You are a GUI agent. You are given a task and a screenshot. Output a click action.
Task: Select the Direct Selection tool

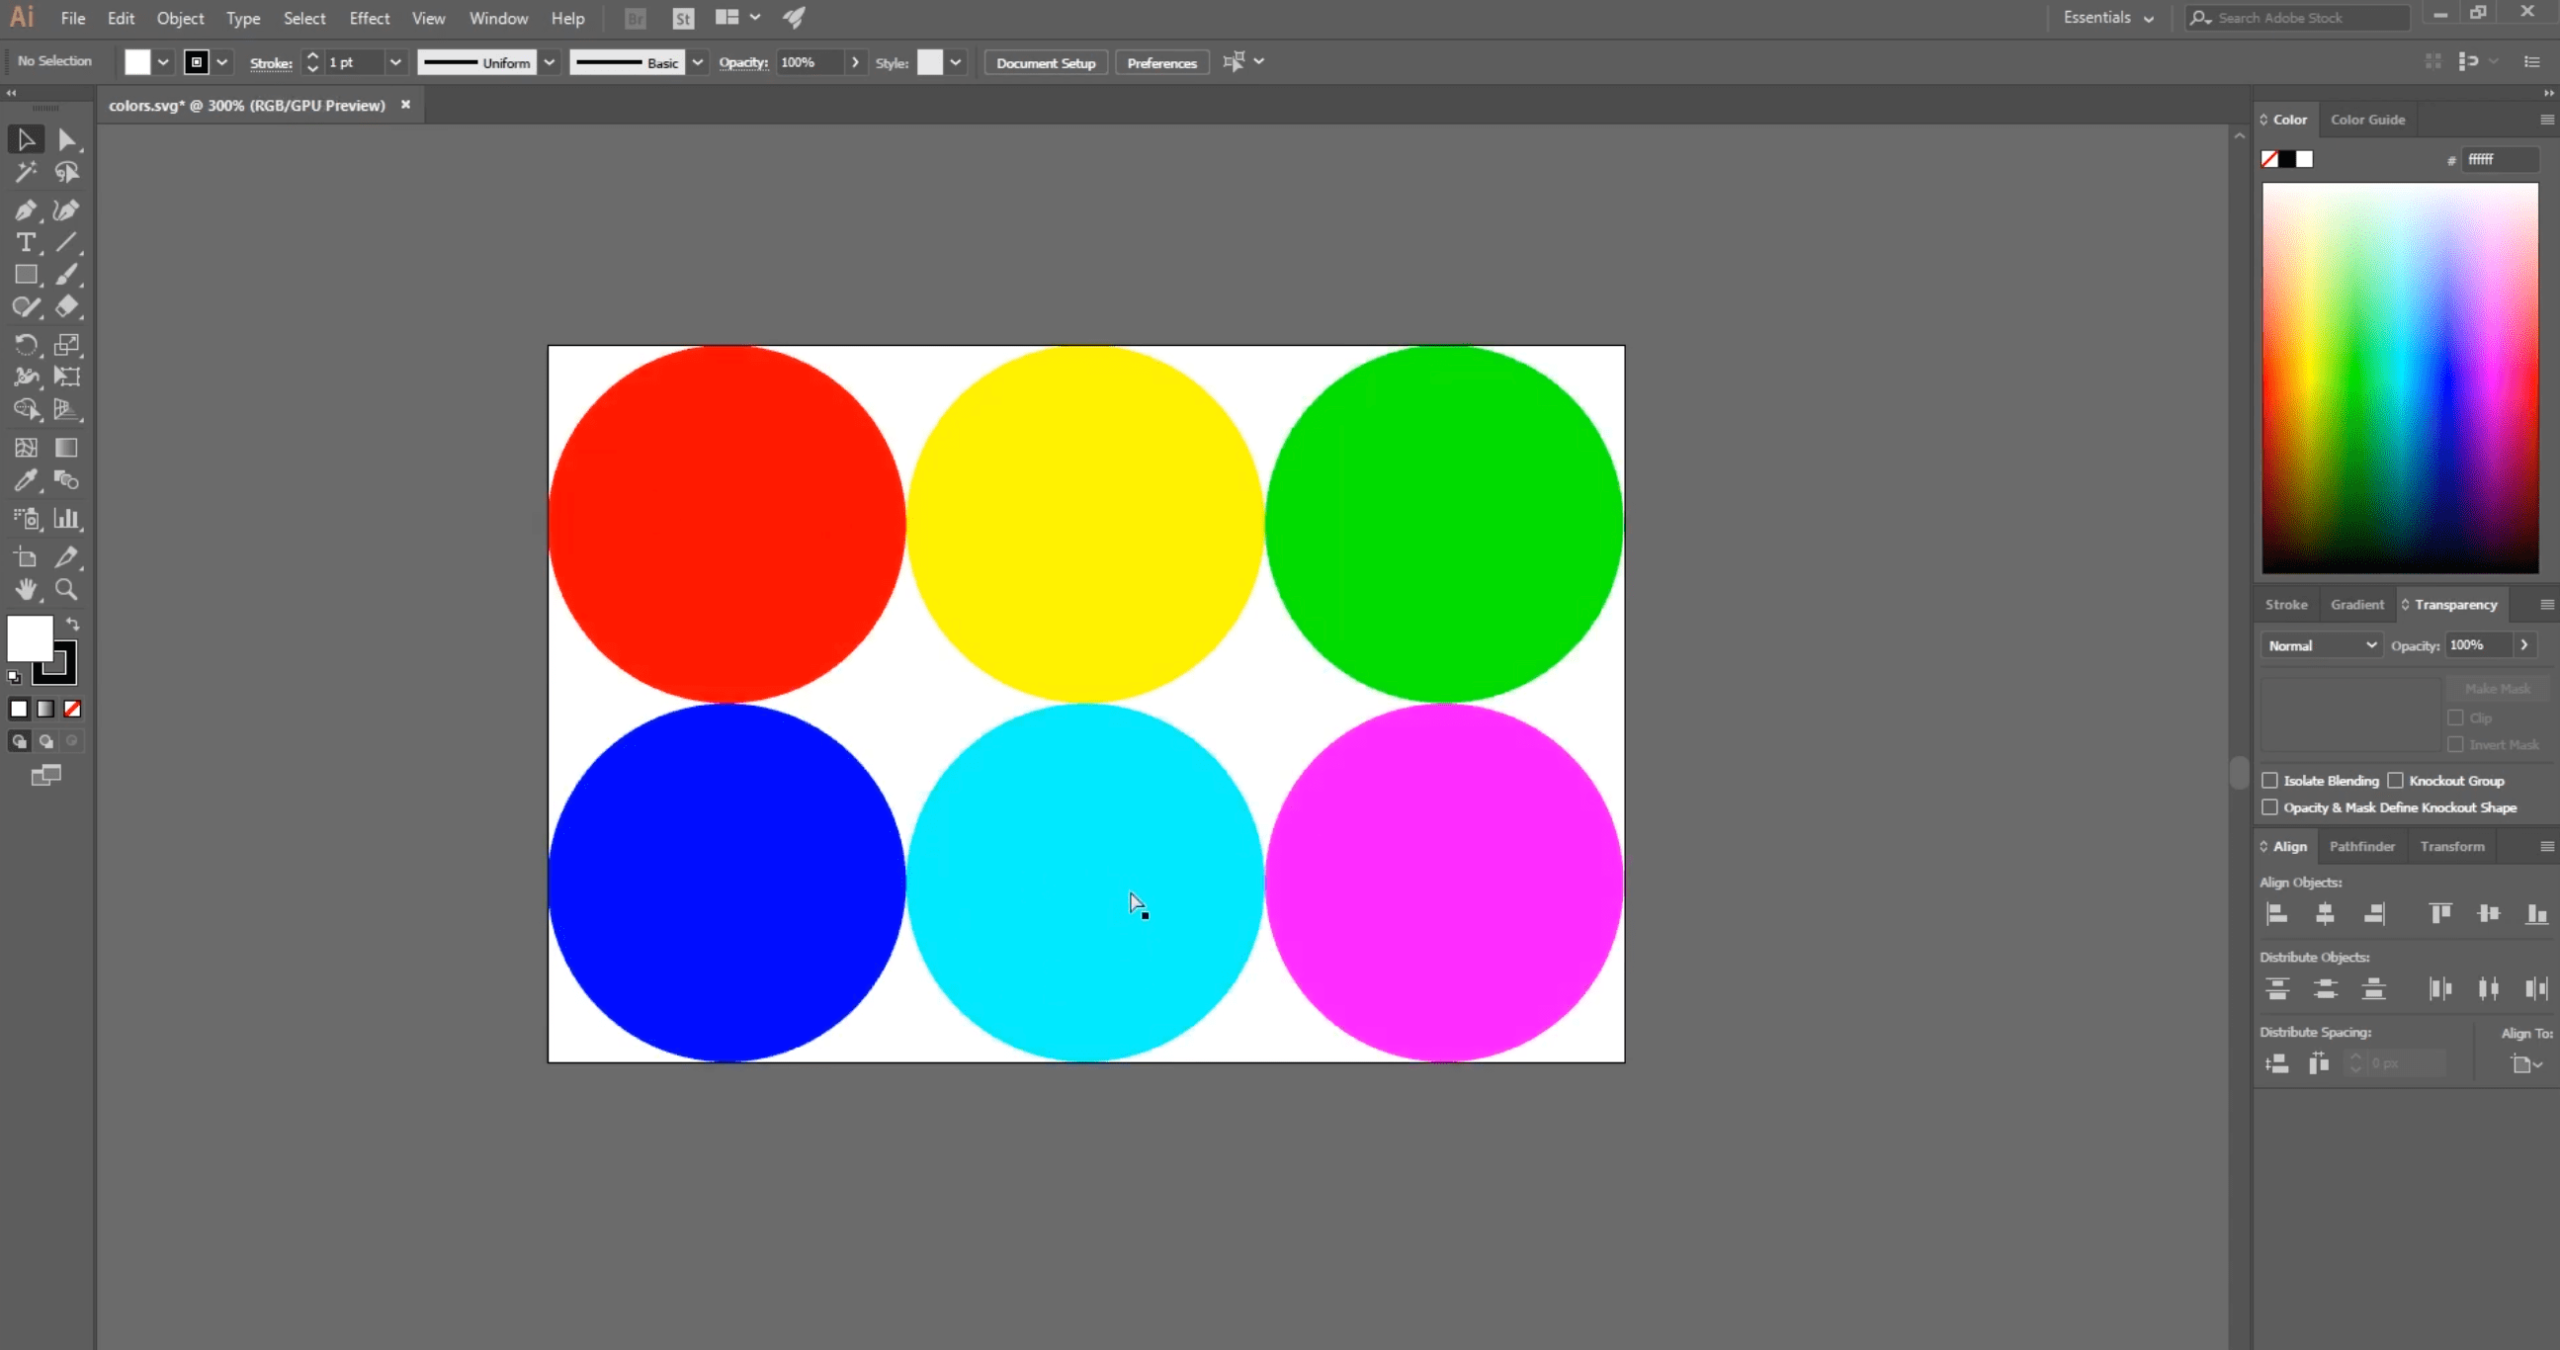(x=66, y=139)
